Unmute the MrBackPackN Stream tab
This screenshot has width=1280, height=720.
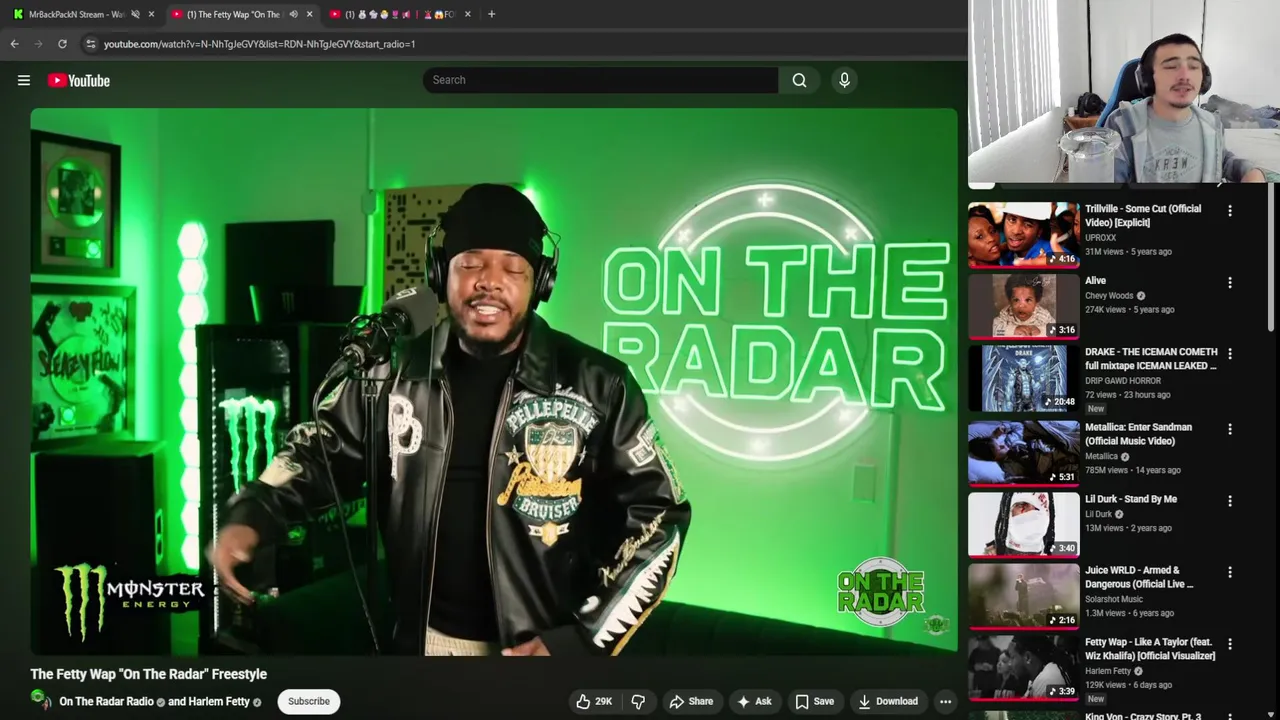point(135,14)
